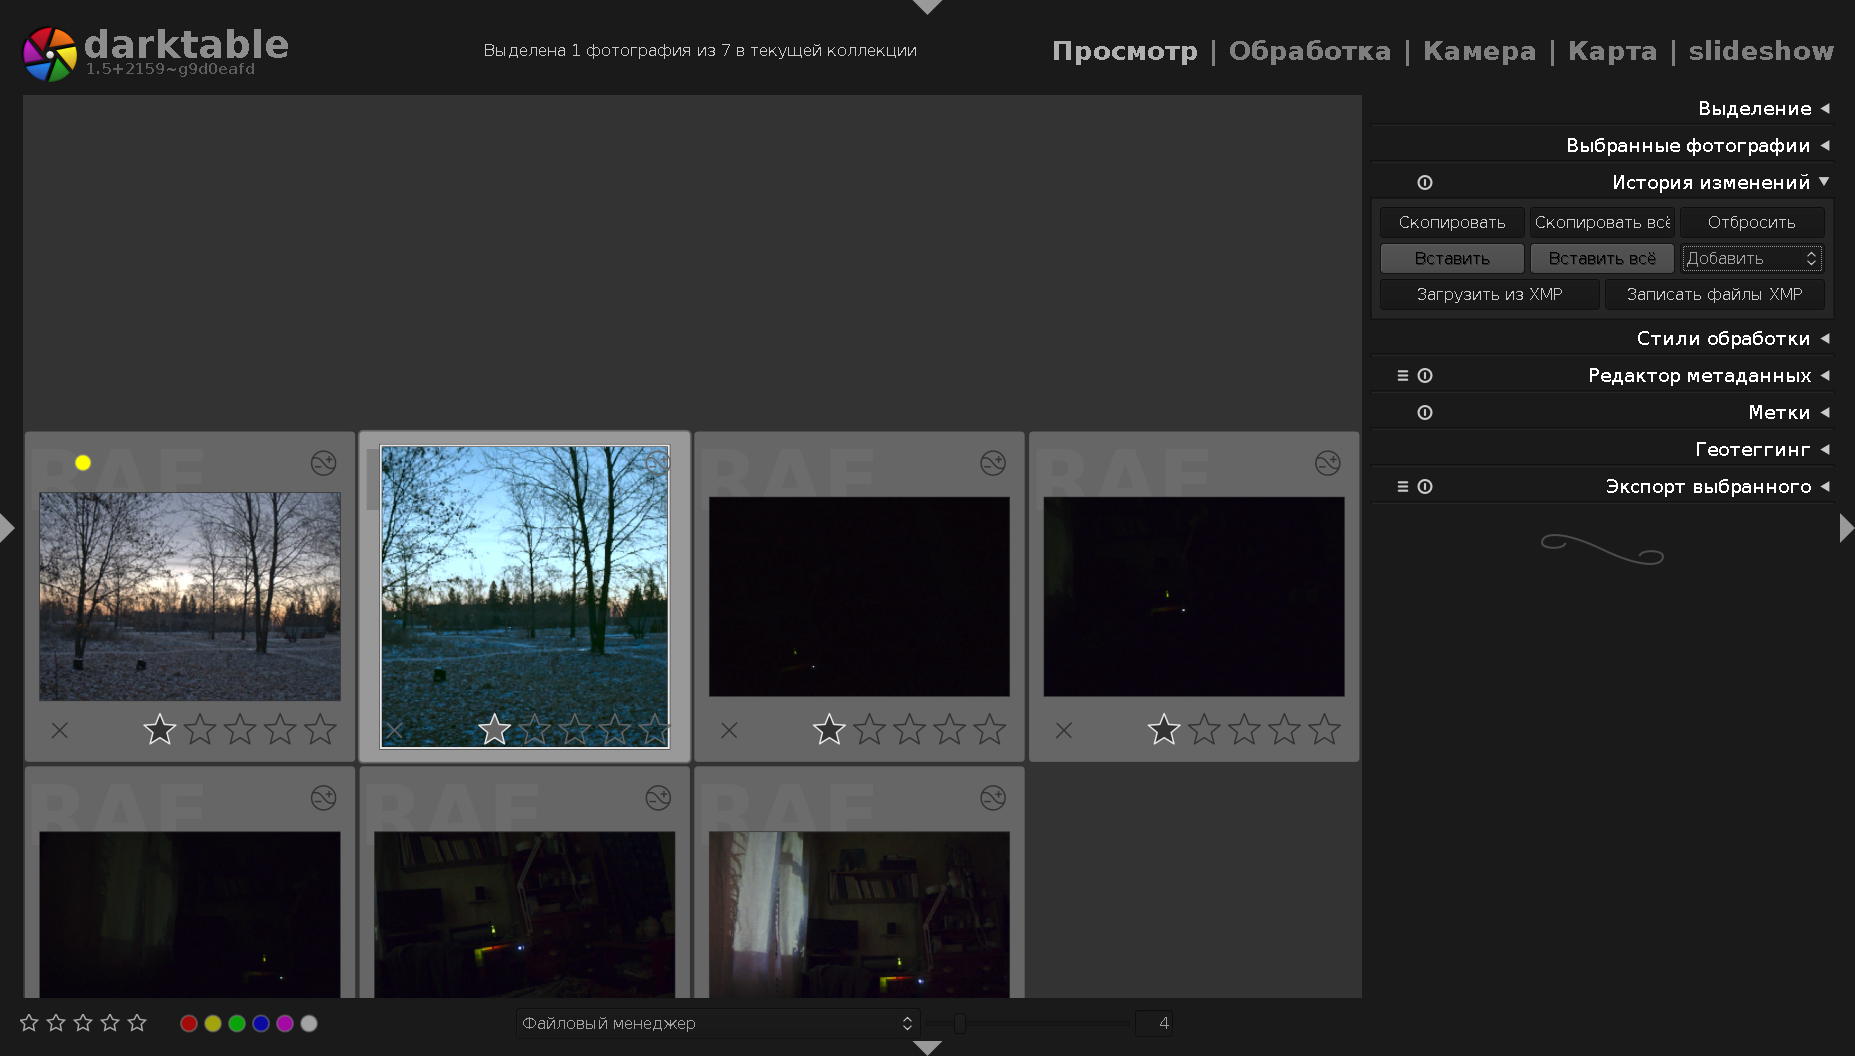Reject the selected blue tree photo
Image resolution: width=1855 pixels, height=1056 pixels.
click(395, 730)
